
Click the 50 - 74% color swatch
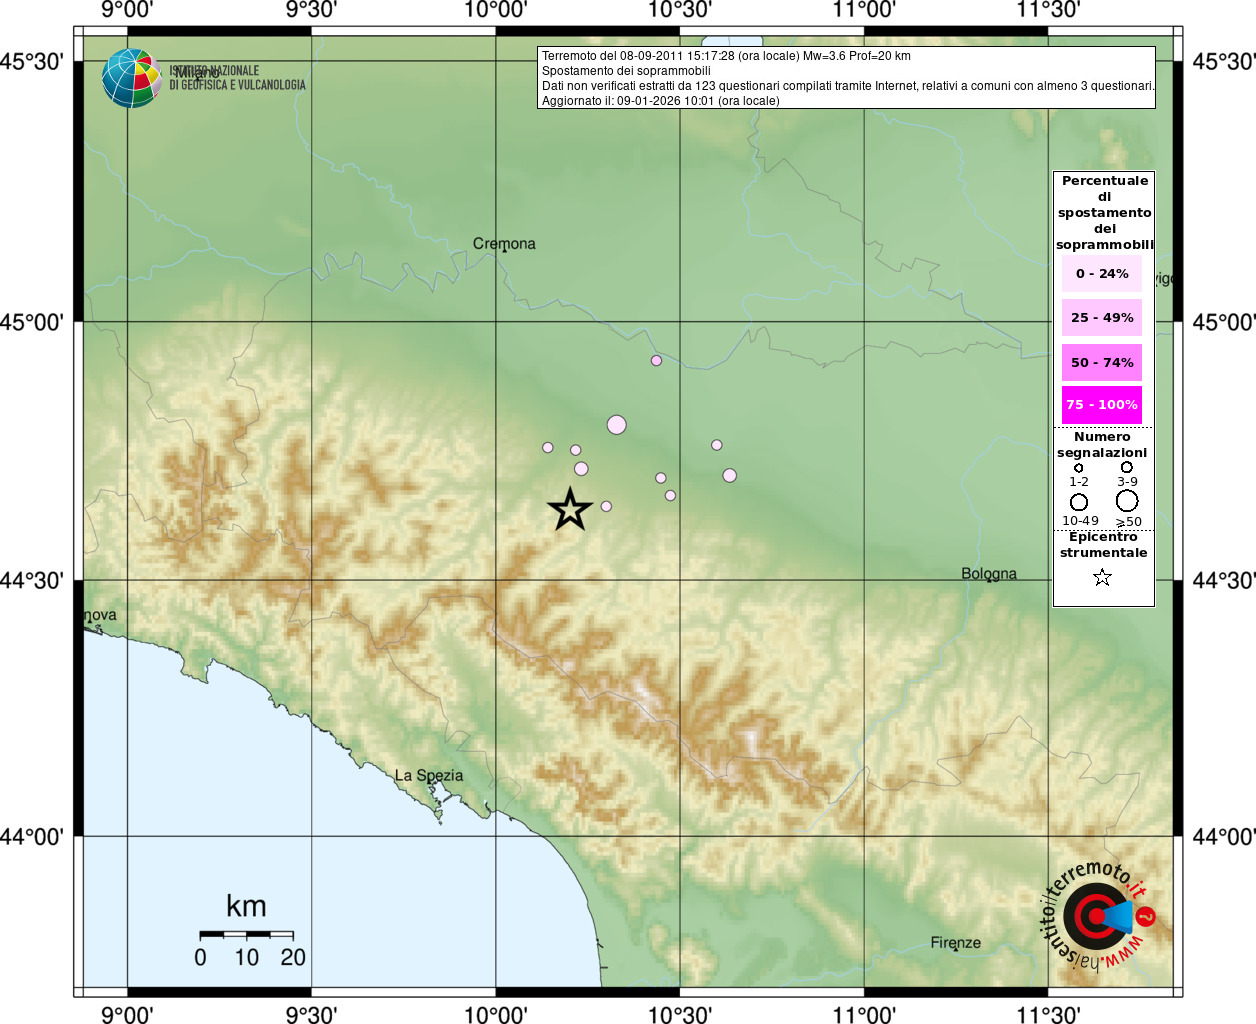(1102, 362)
